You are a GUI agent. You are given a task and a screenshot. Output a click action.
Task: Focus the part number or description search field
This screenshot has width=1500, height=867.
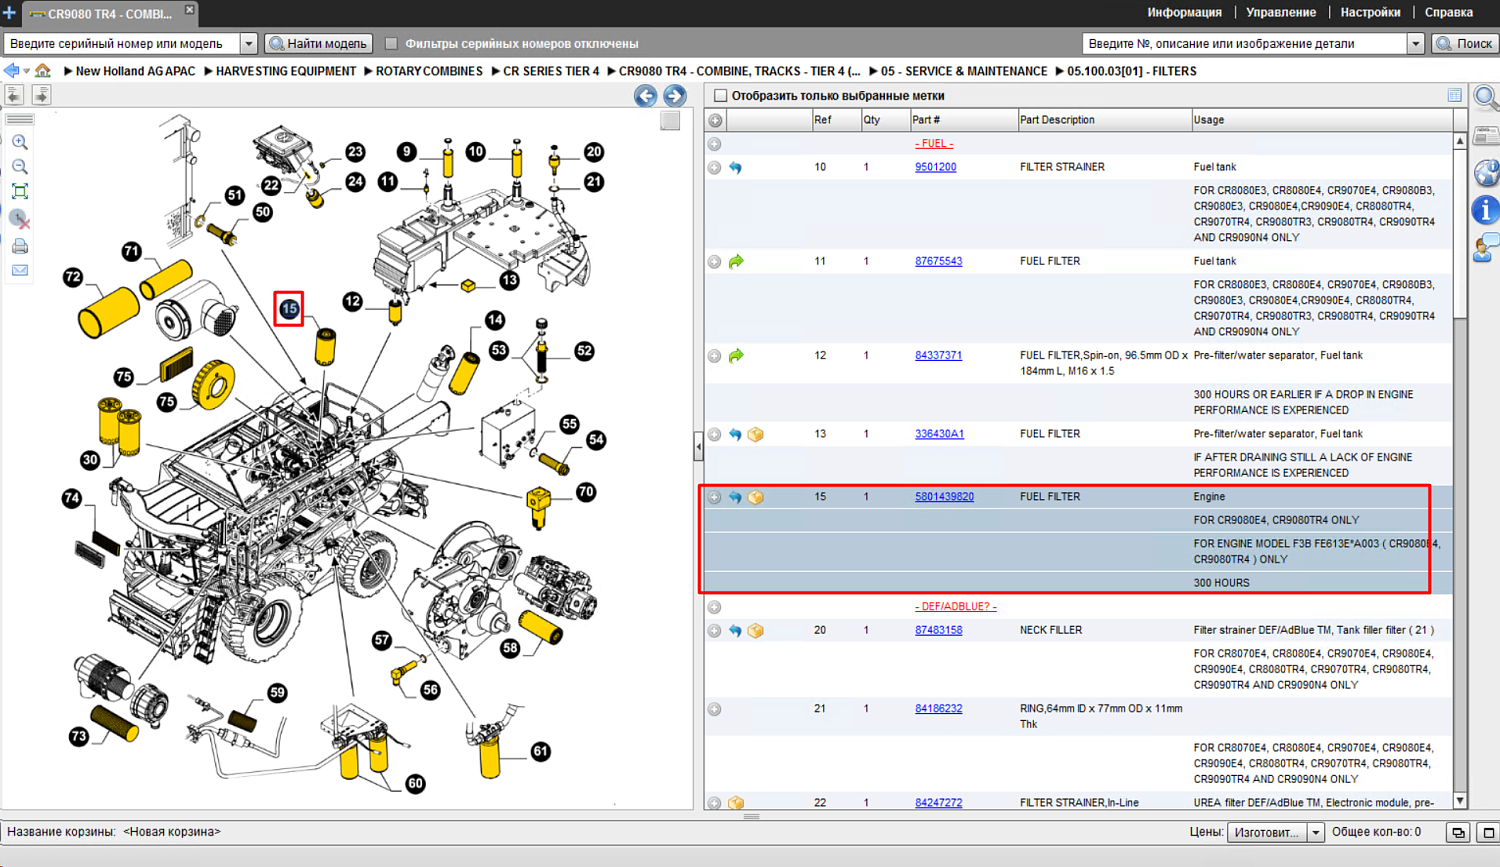point(1245,44)
